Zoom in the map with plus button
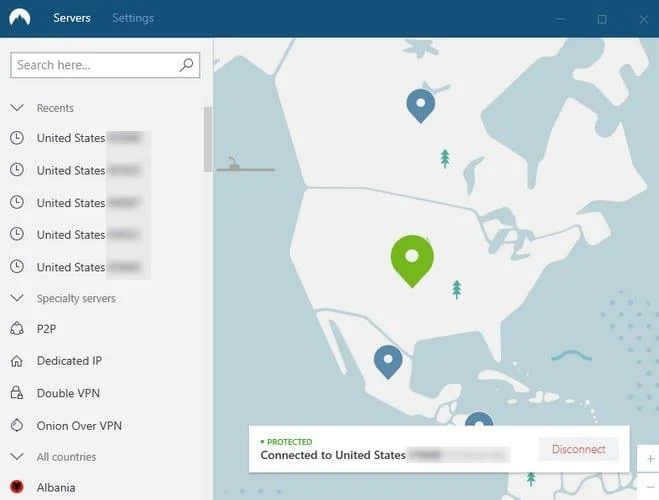The height and width of the screenshot is (500, 659). (x=650, y=459)
